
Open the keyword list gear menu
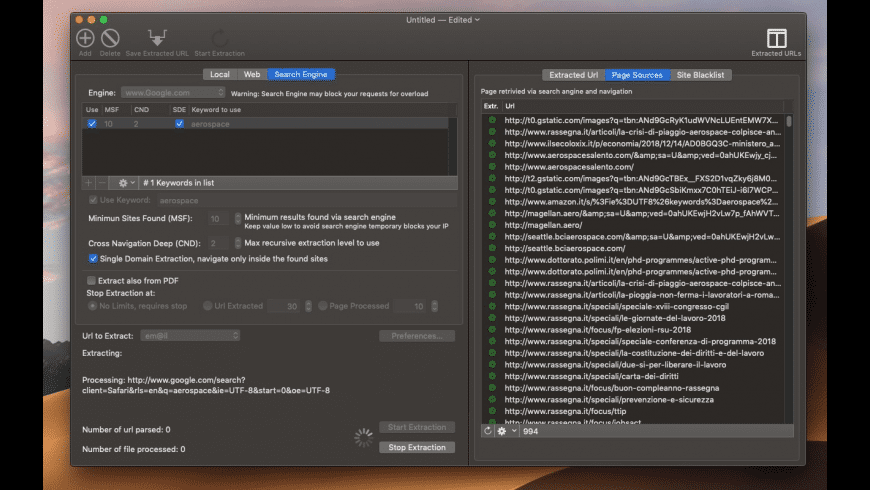pyautogui.click(x=126, y=183)
